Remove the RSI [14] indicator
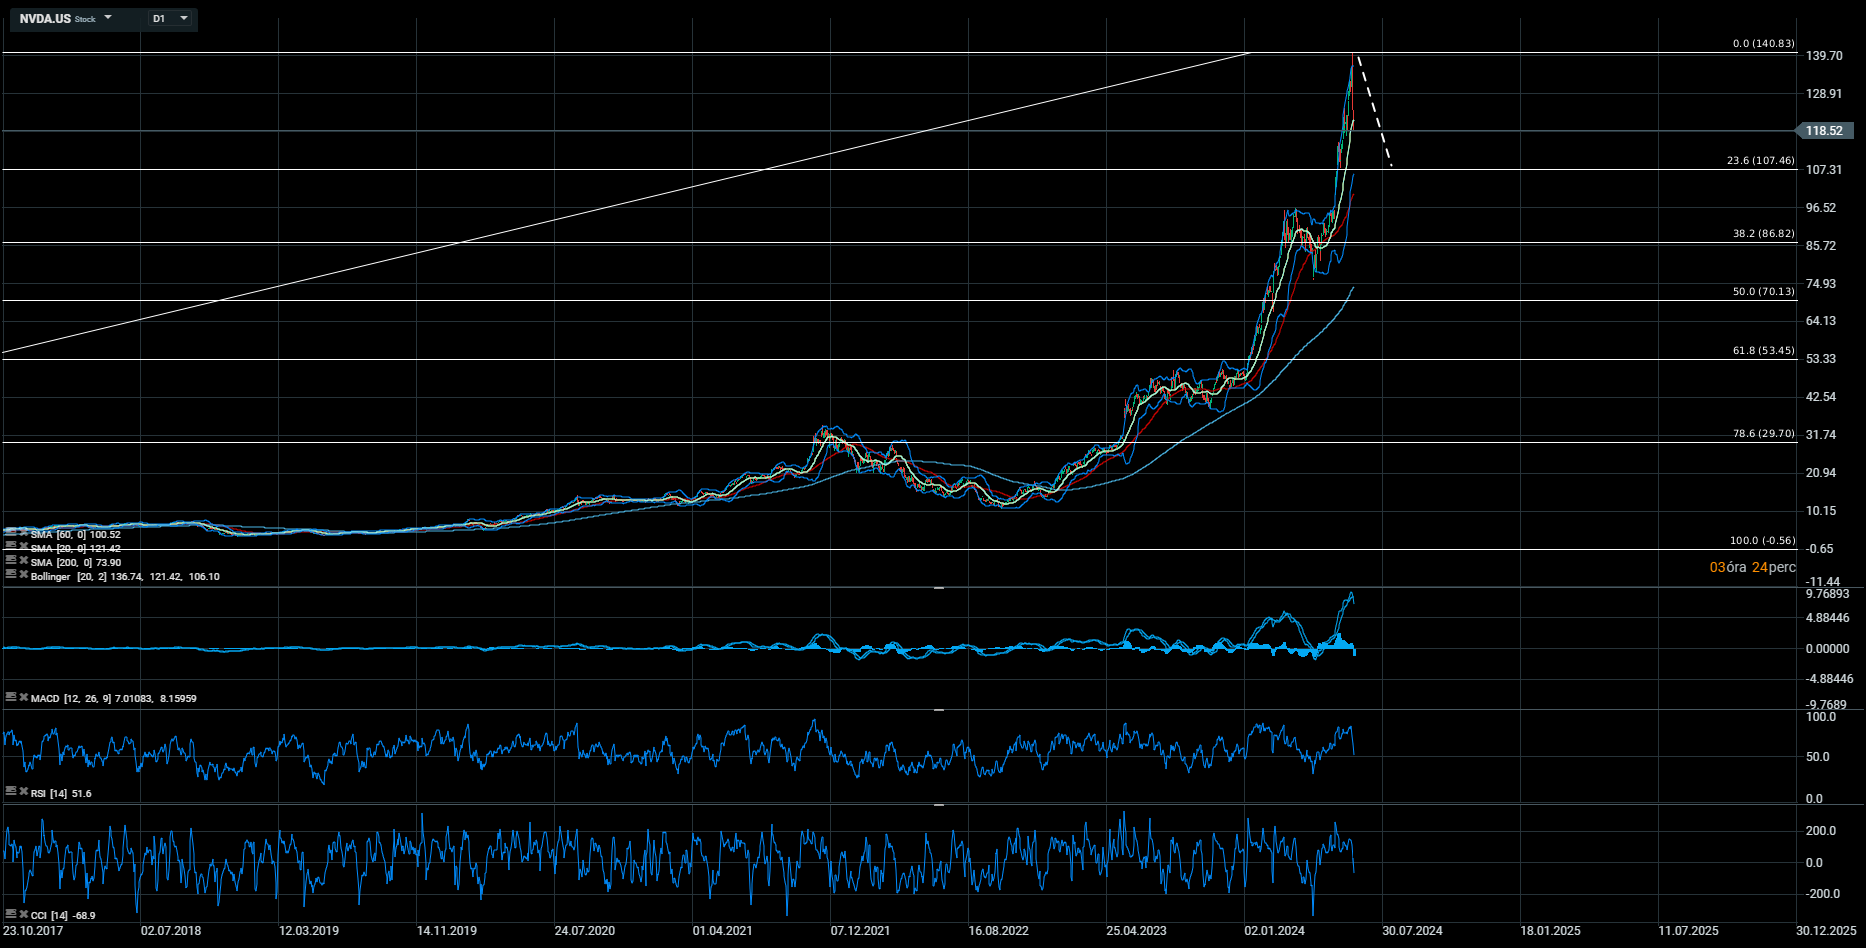The height and width of the screenshot is (948, 1866). [x=24, y=791]
